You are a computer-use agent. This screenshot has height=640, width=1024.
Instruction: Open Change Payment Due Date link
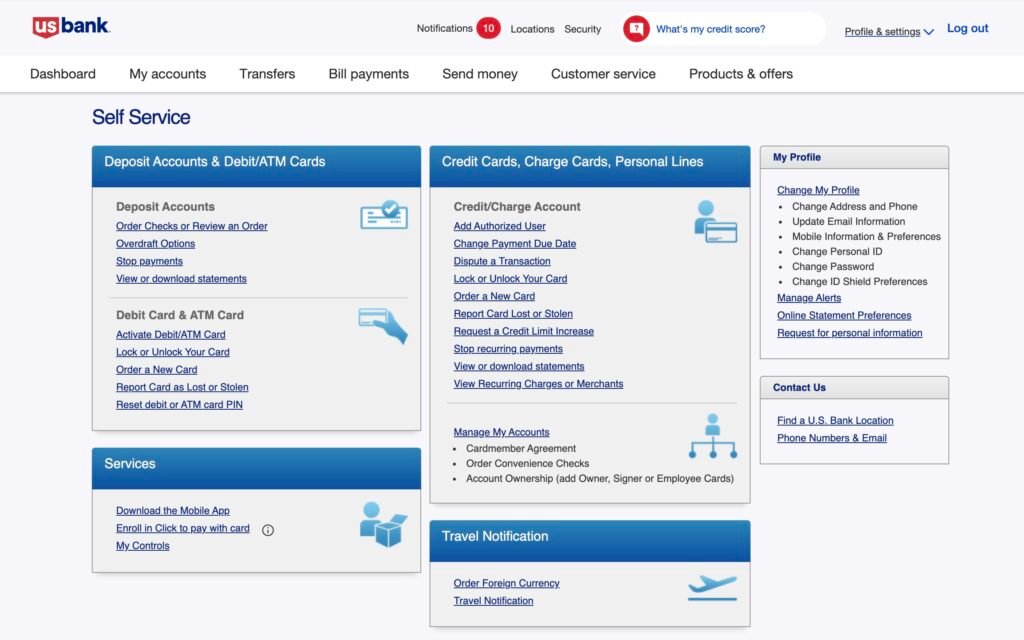(x=515, y=244)
